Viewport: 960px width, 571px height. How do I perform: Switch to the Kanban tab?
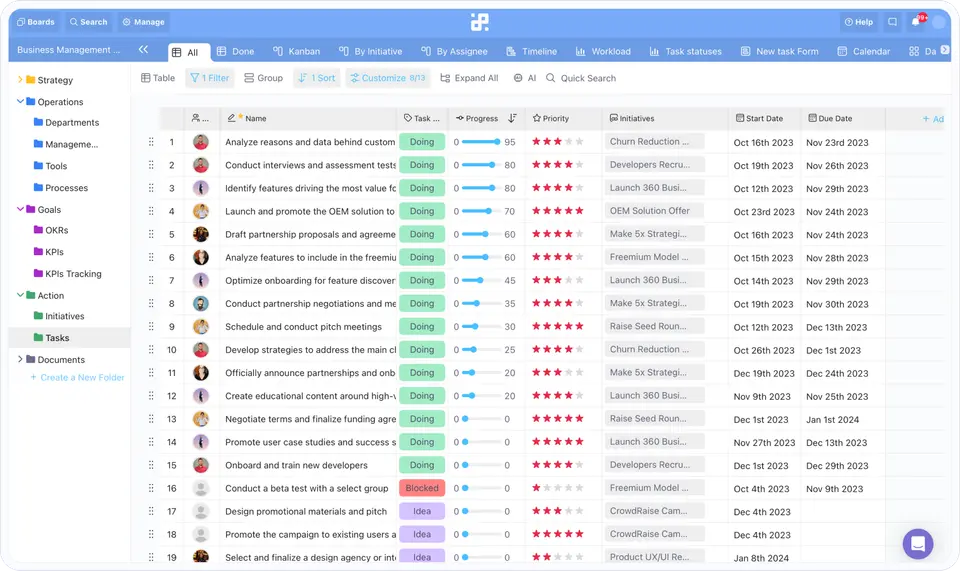pyautogui.click(x=296, y=51)
